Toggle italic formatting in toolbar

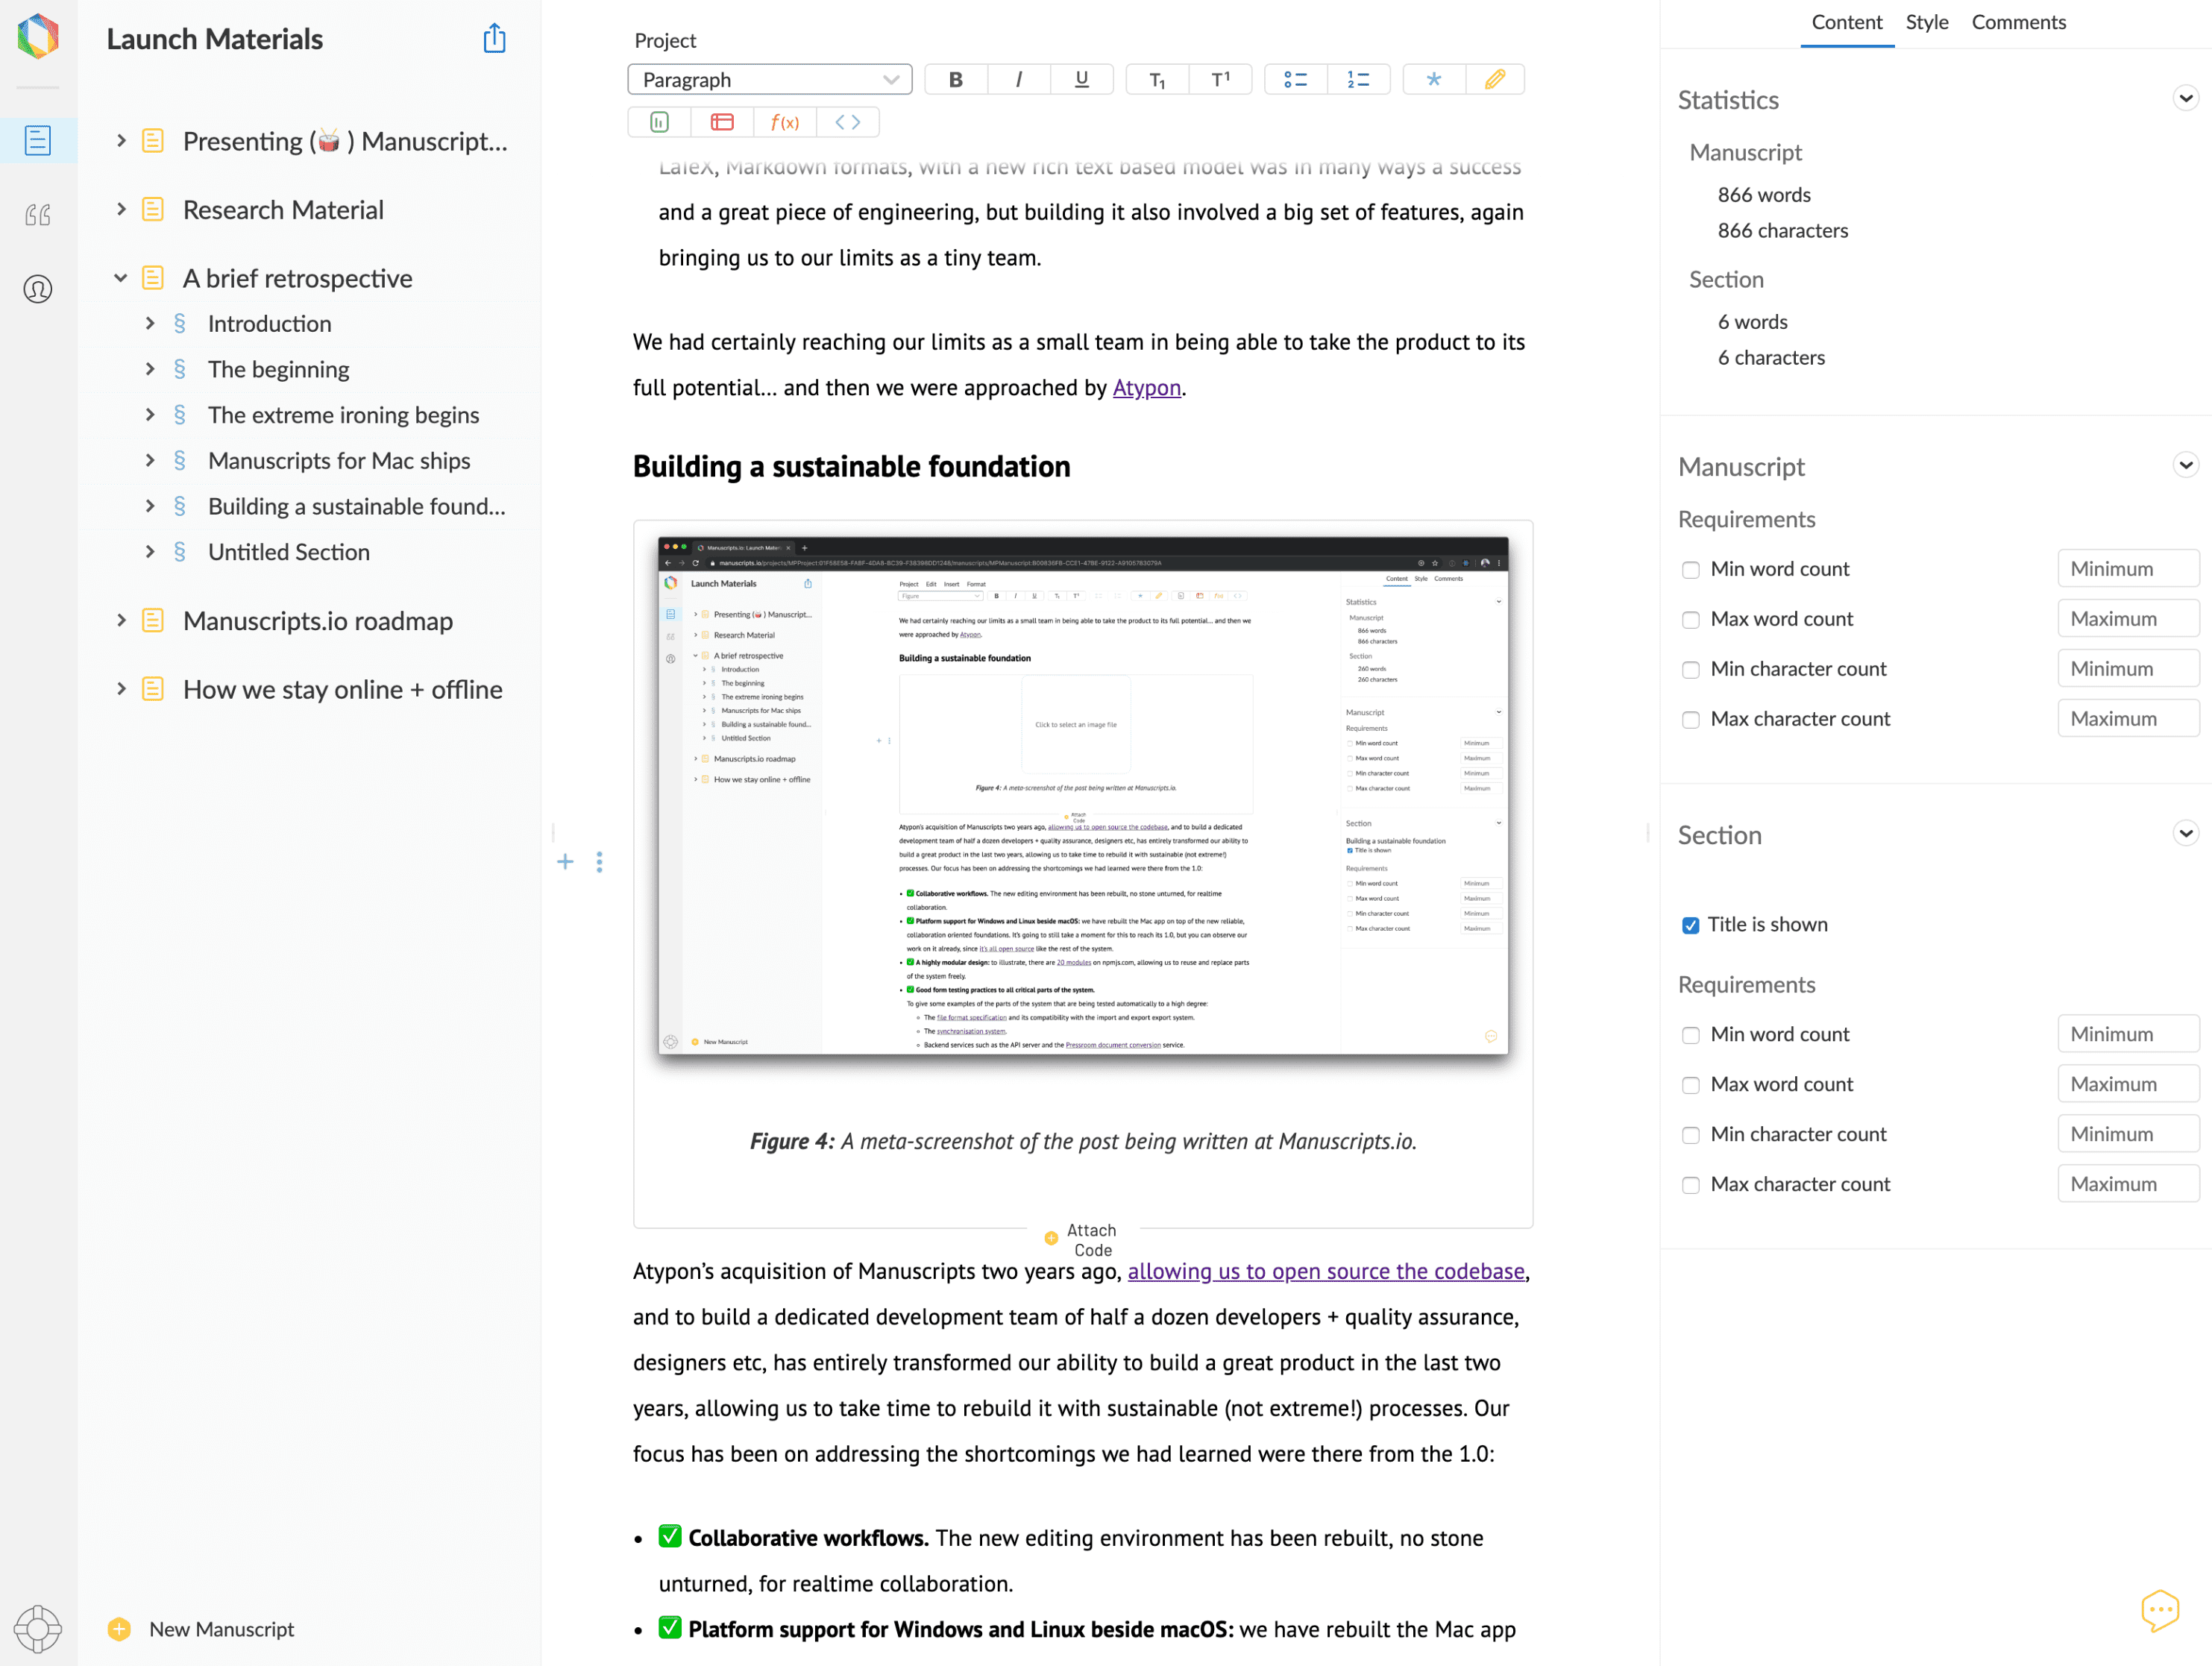point(1018,80)
